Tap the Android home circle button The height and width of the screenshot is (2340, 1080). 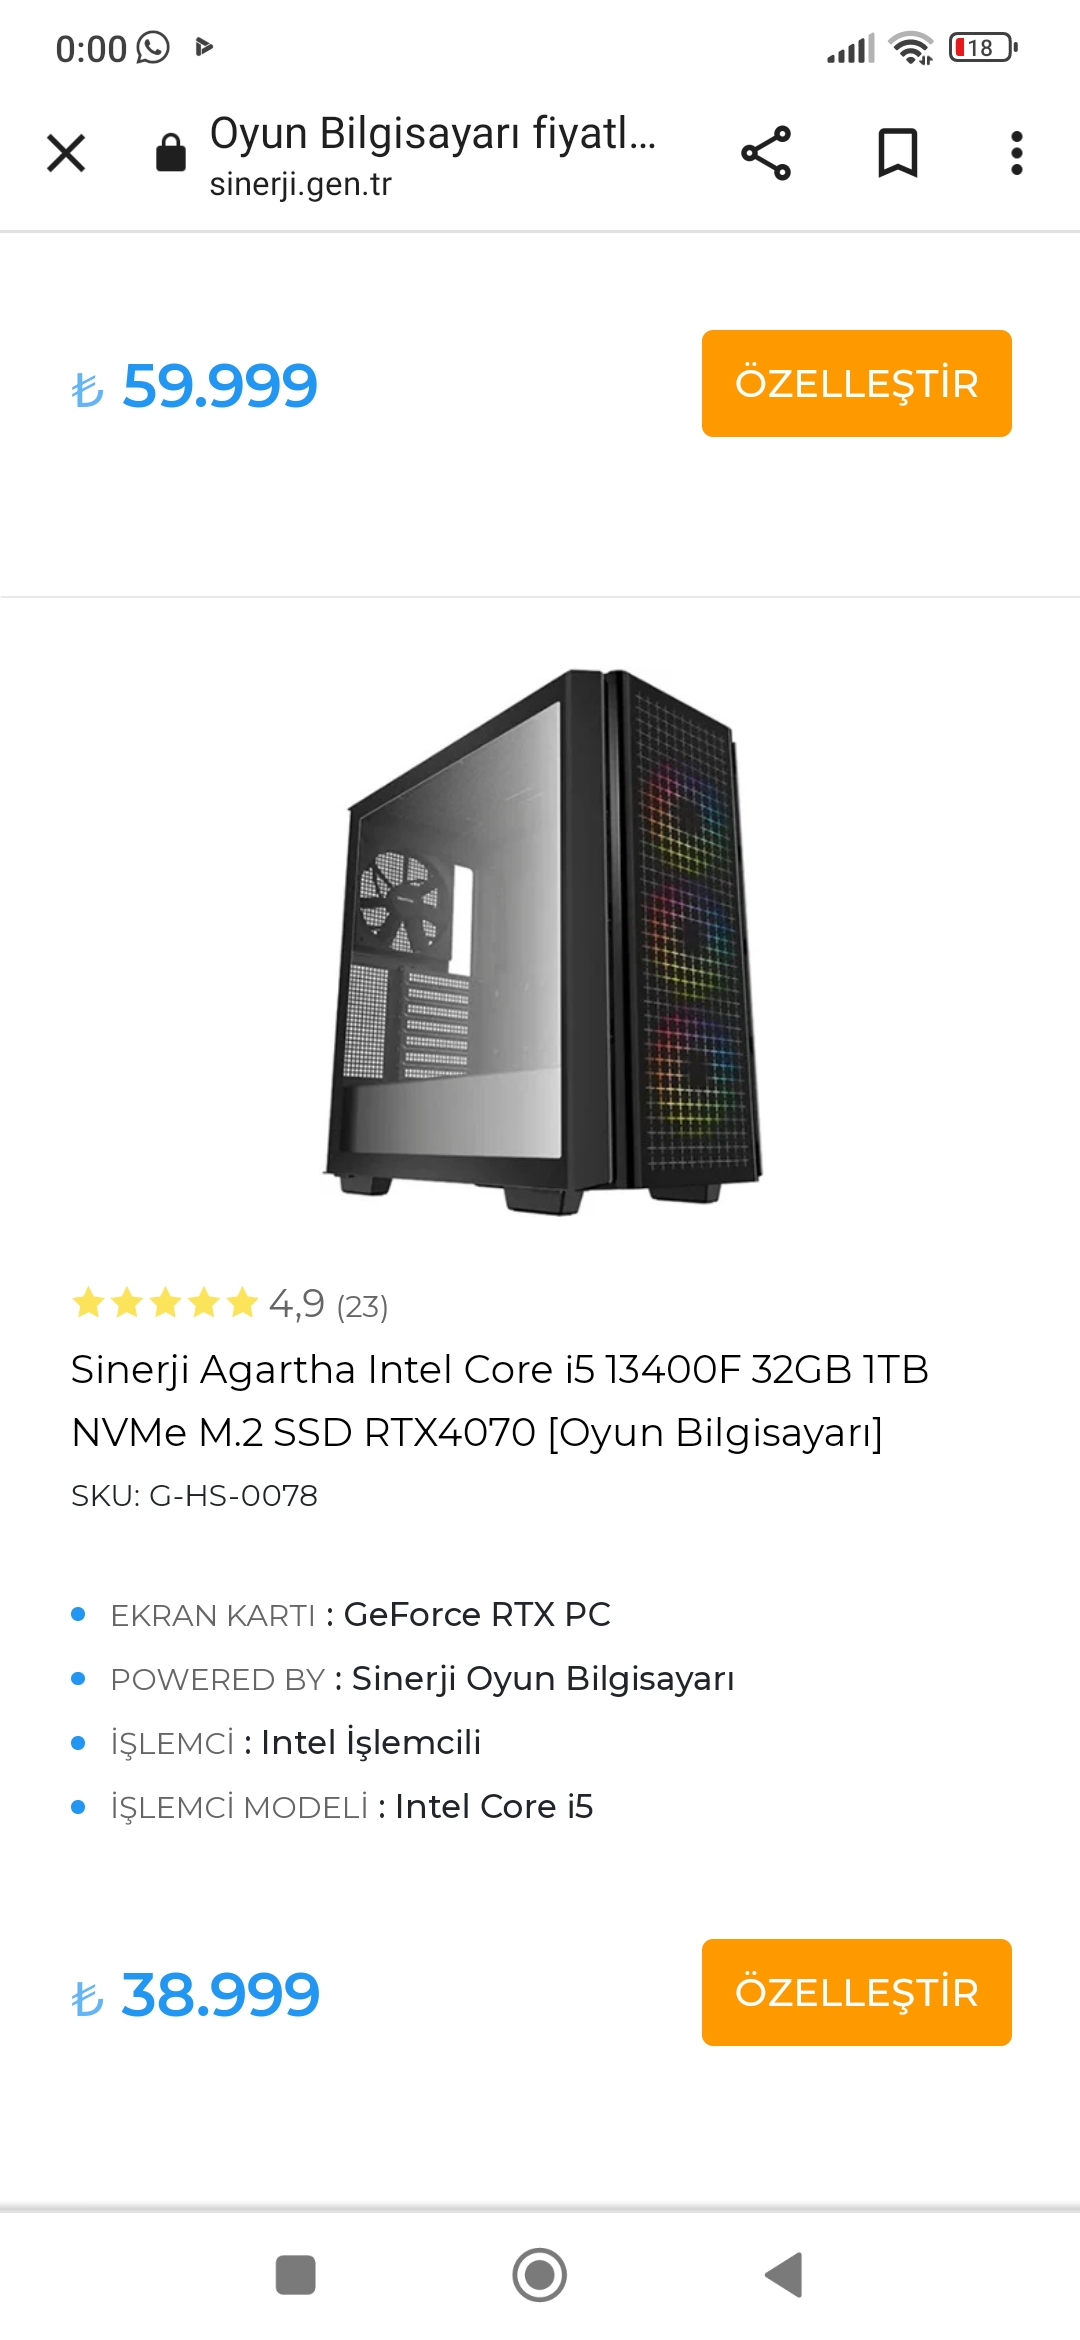click(540, 2275)
